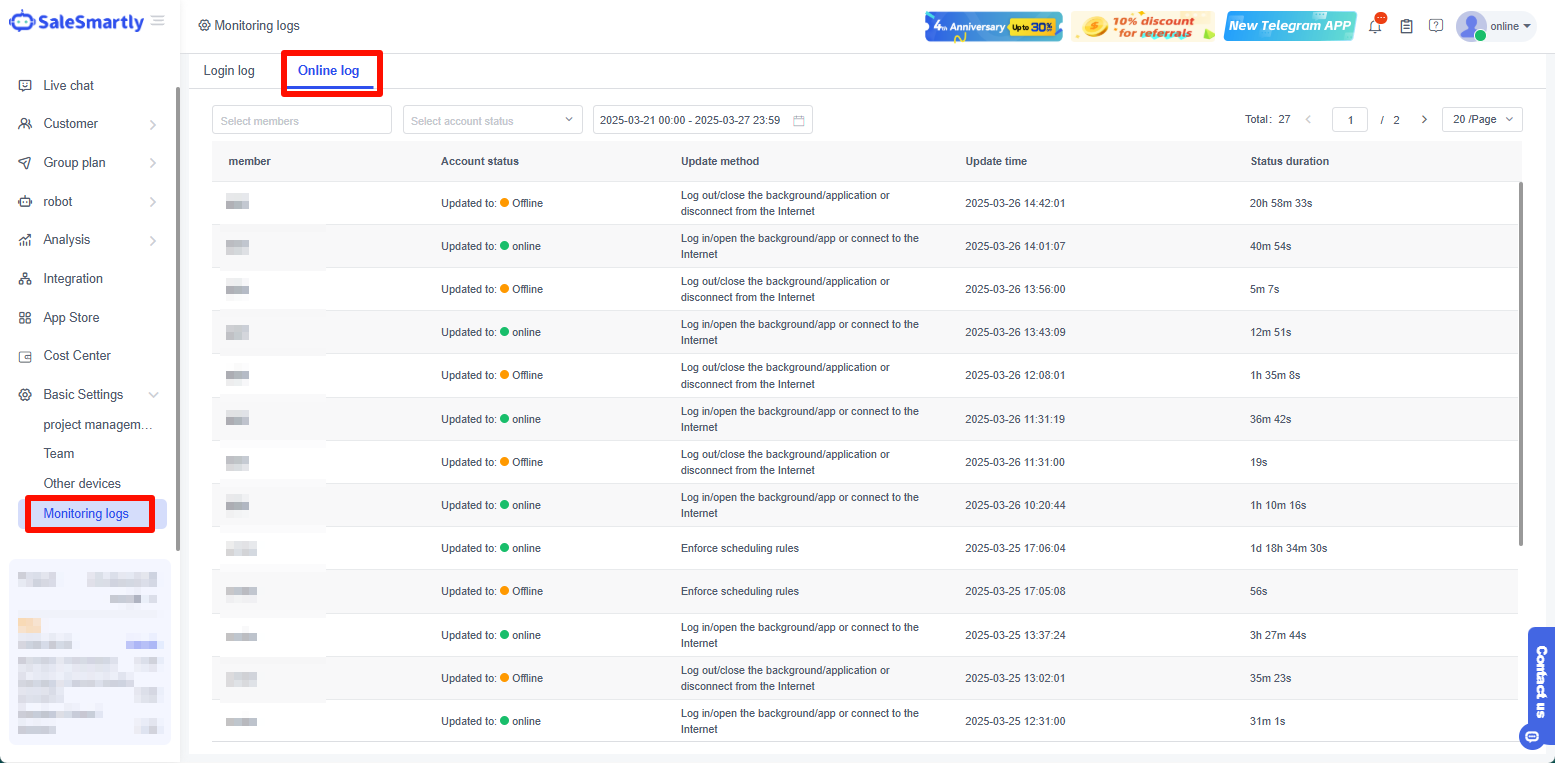This screenshot has height=763, width=1555.
Task: Open calendar icon in date range field
Action: point(799,121)
